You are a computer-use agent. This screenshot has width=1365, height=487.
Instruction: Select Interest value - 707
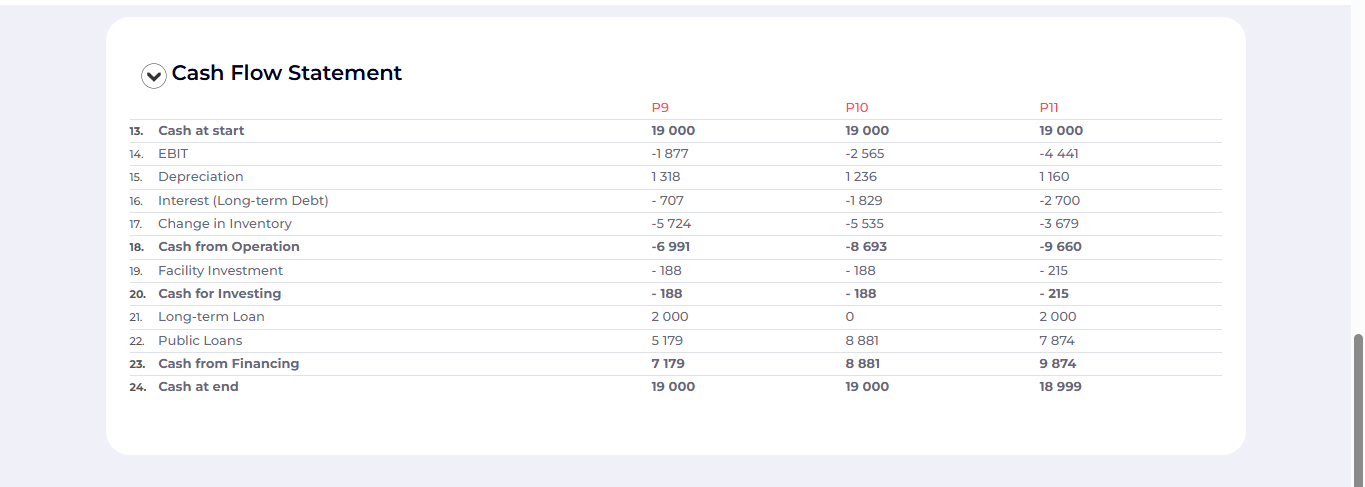668,201
